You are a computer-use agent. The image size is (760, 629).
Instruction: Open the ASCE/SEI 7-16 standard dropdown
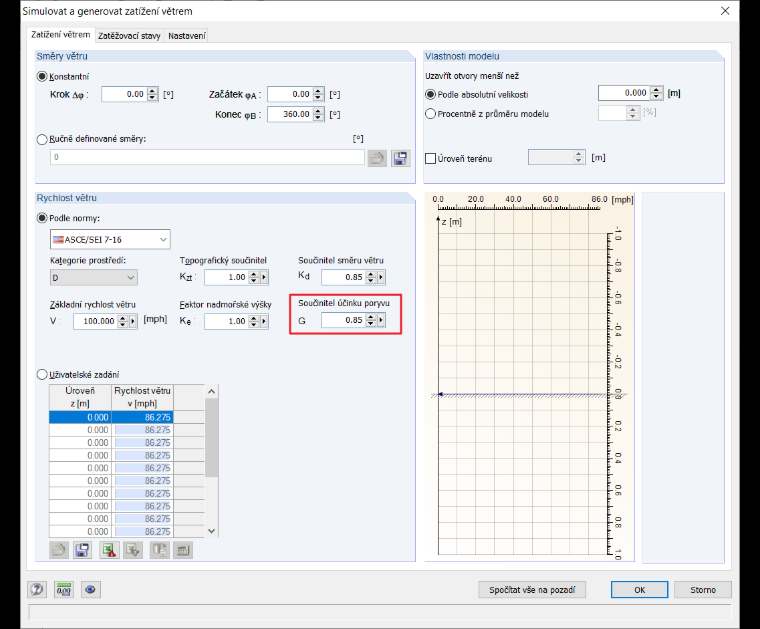tap(110, 239)
